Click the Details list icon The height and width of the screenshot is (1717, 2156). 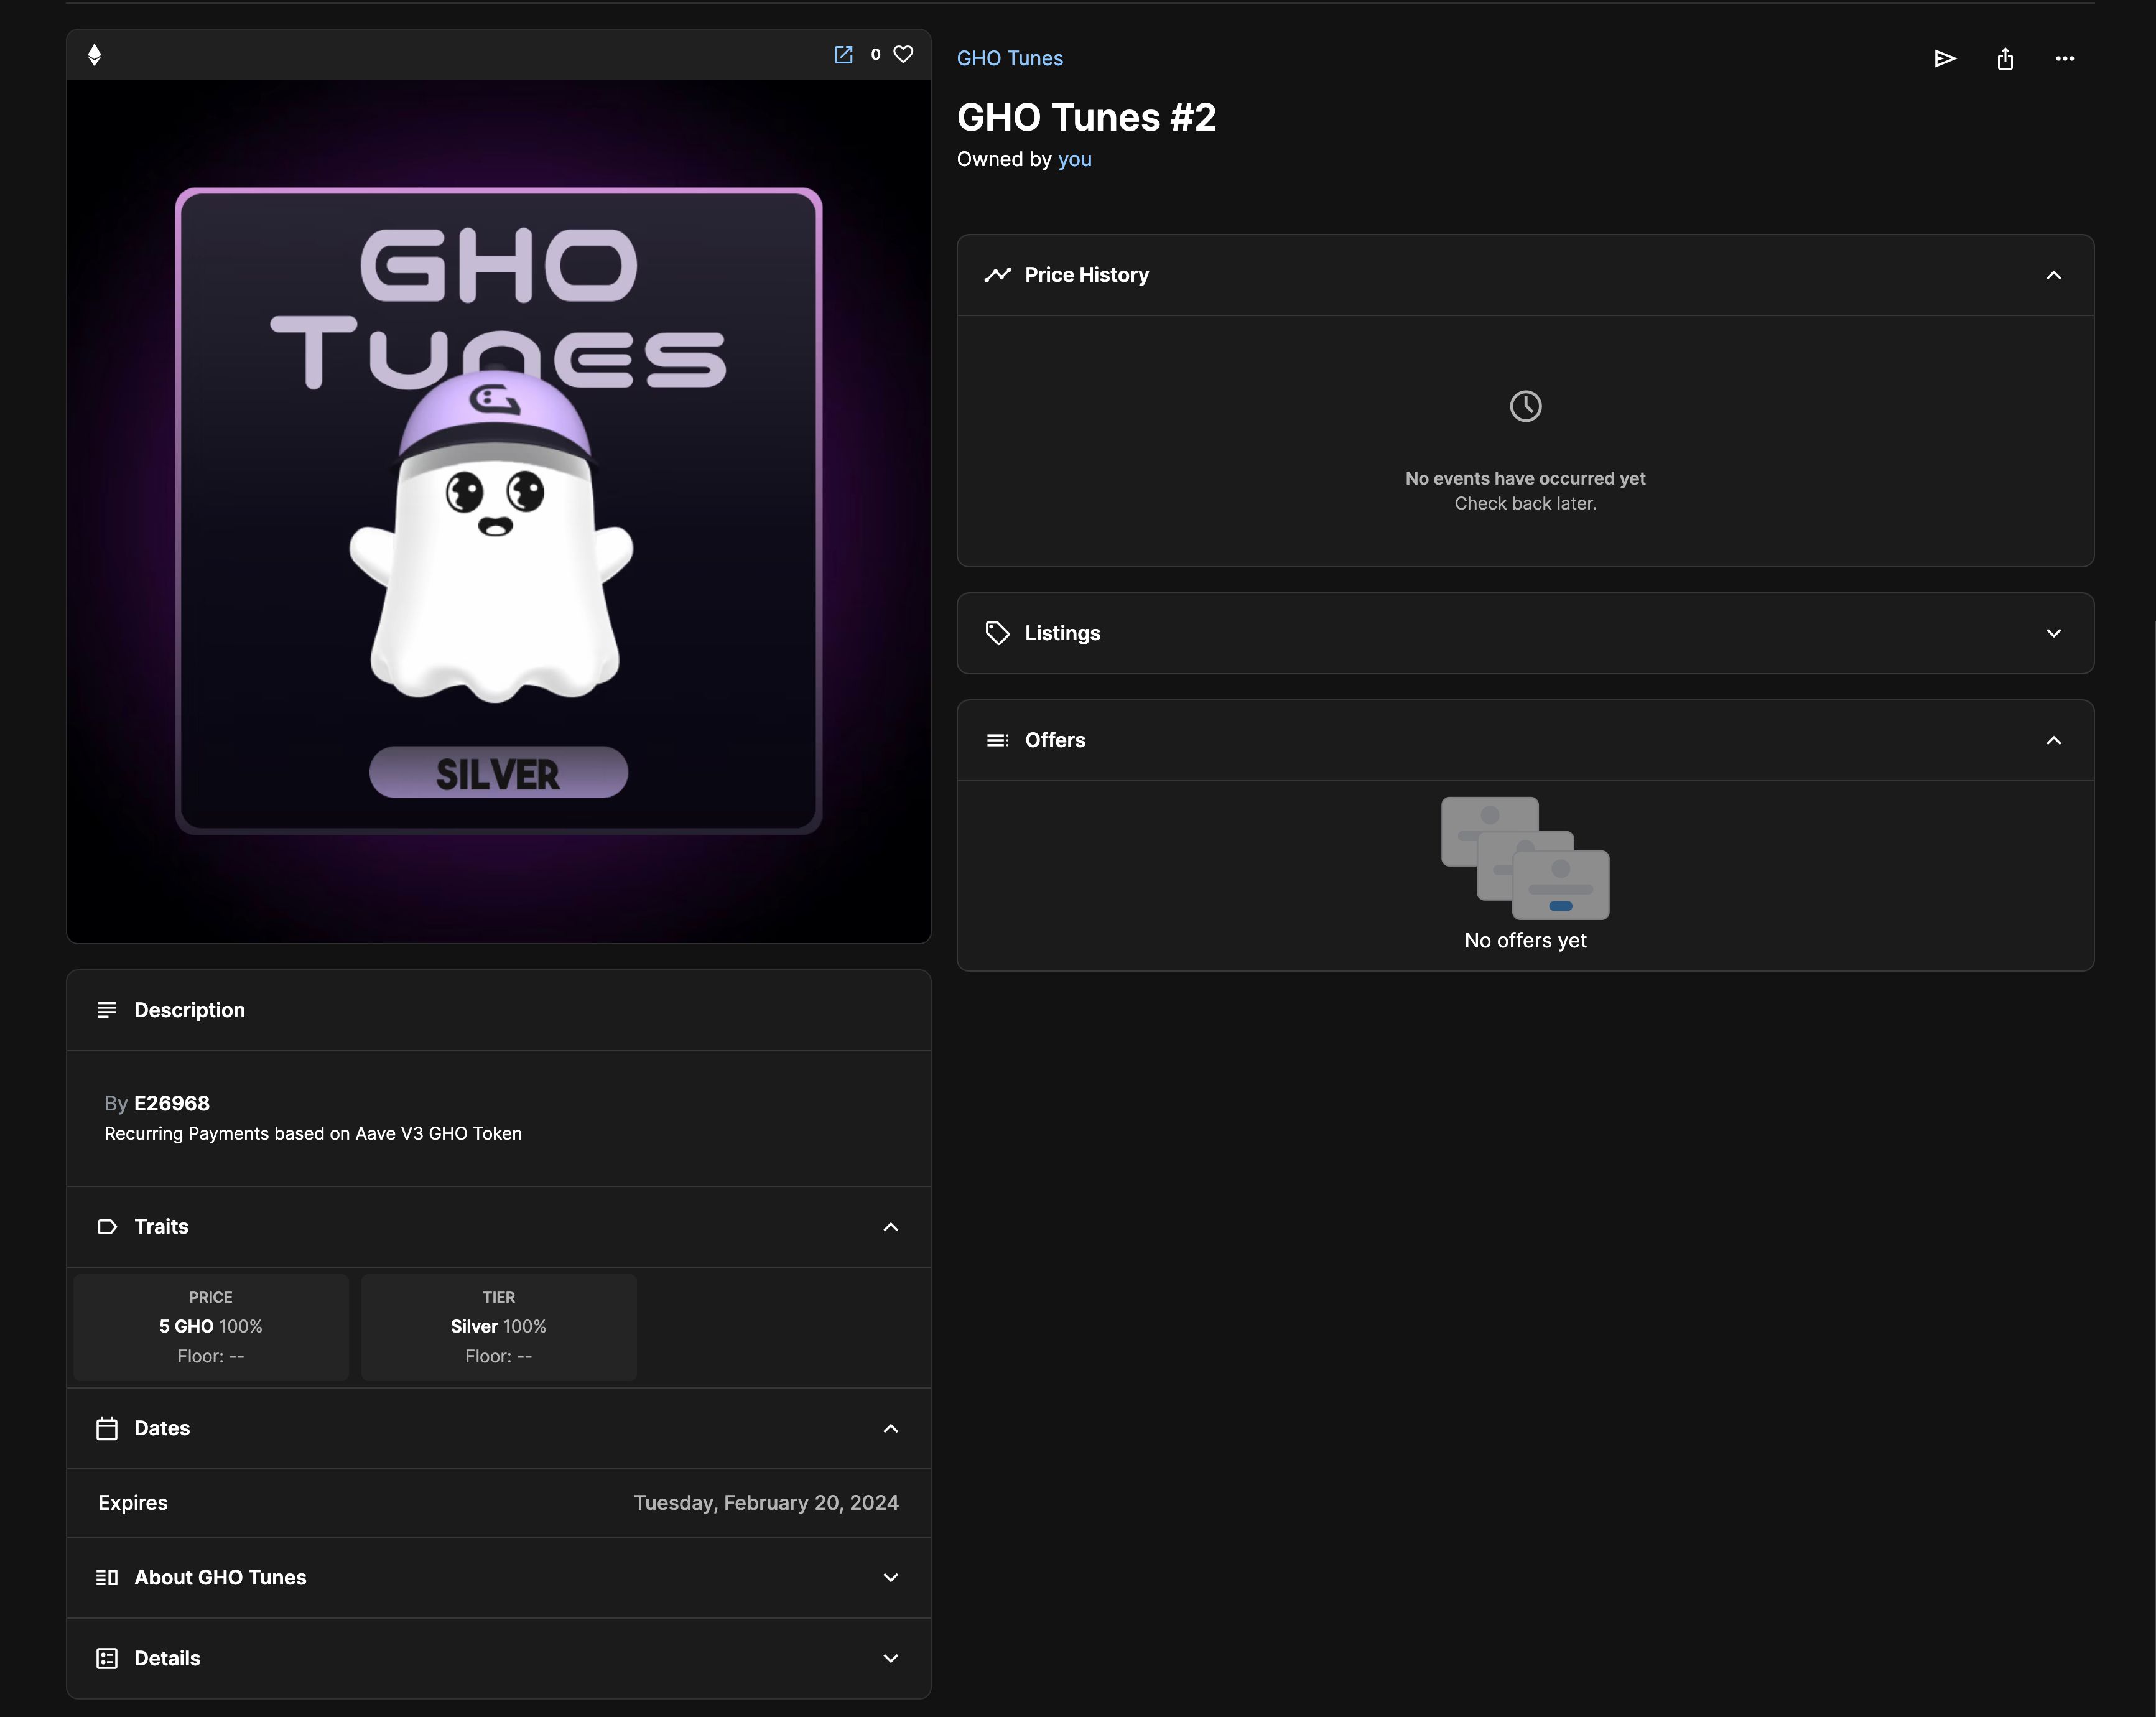coord(107,1658)
